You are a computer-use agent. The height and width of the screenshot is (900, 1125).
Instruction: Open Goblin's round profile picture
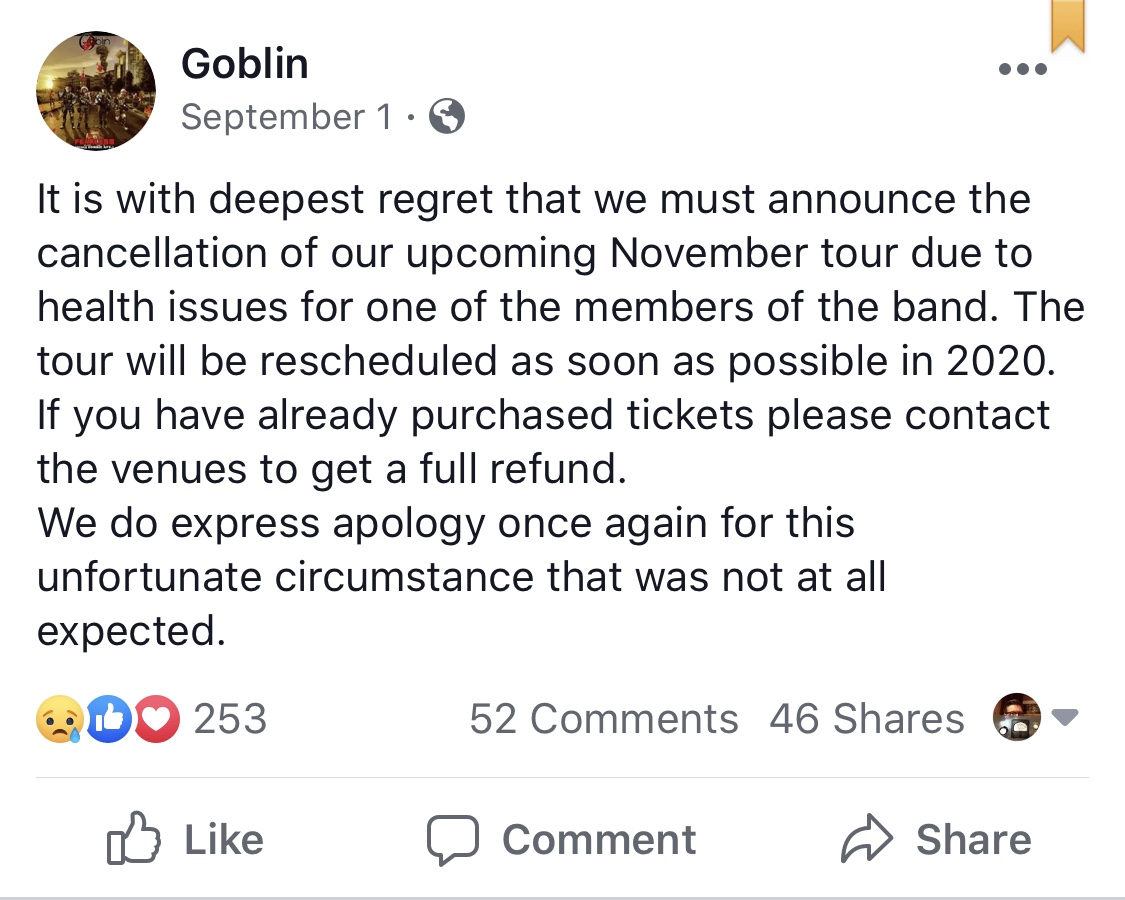96,91
